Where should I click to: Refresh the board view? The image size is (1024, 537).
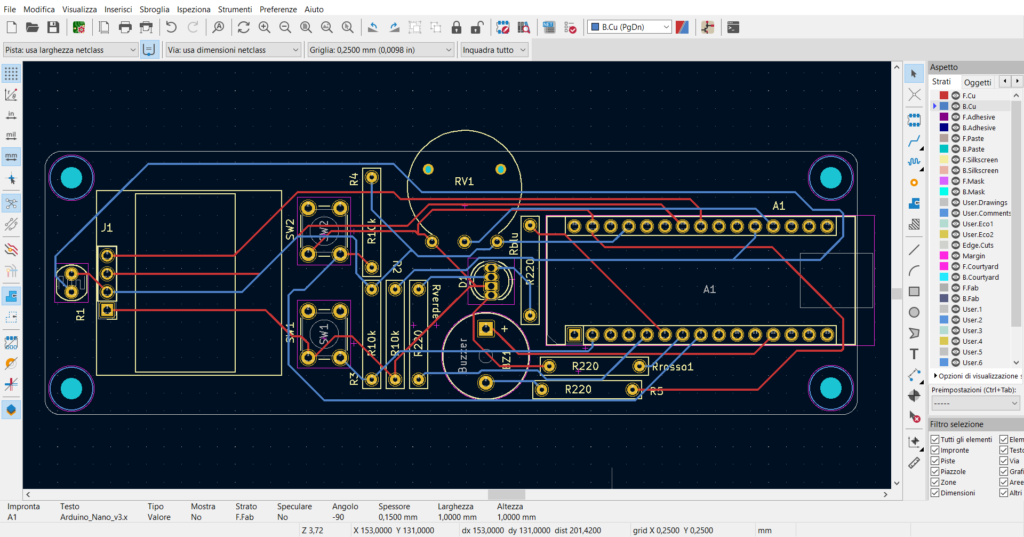[x=243, y=27]
